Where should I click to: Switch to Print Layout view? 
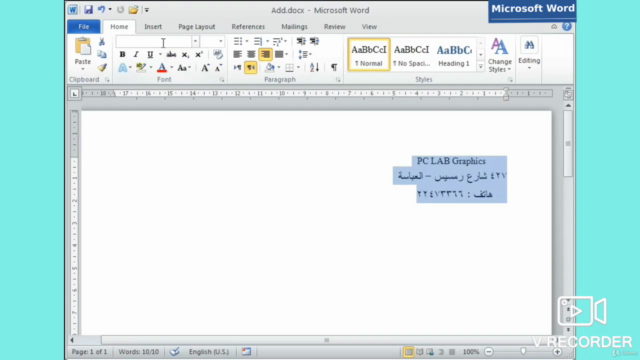click(x=408, y=352)
